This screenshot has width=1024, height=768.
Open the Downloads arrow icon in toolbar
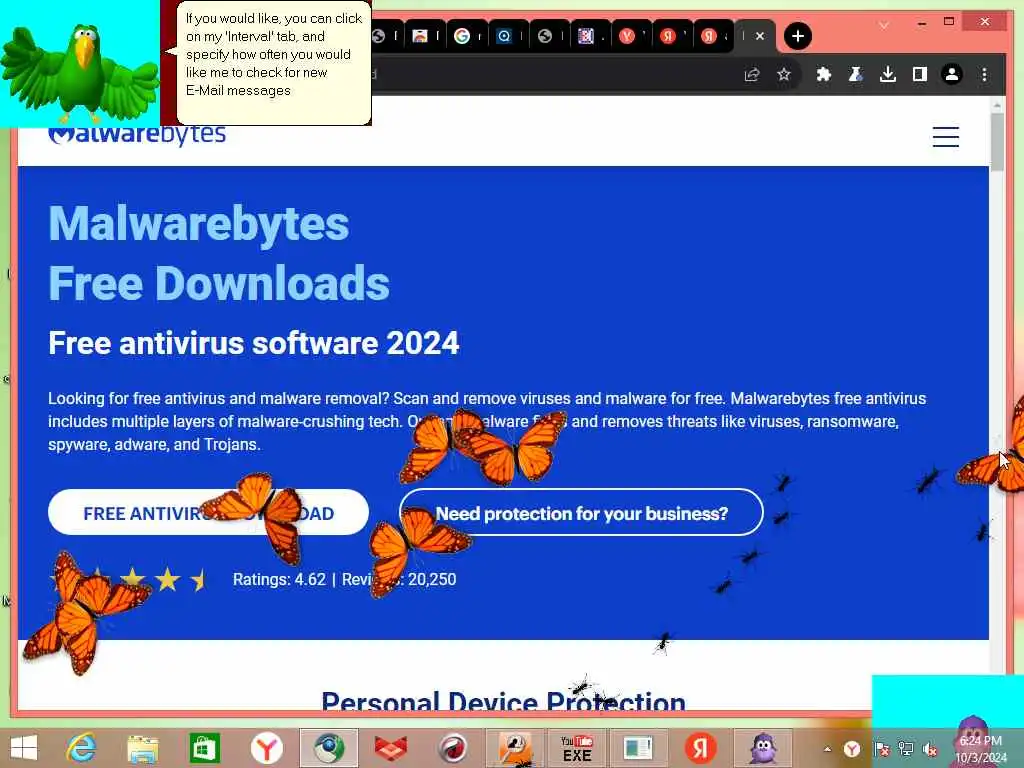click(888, 74)
